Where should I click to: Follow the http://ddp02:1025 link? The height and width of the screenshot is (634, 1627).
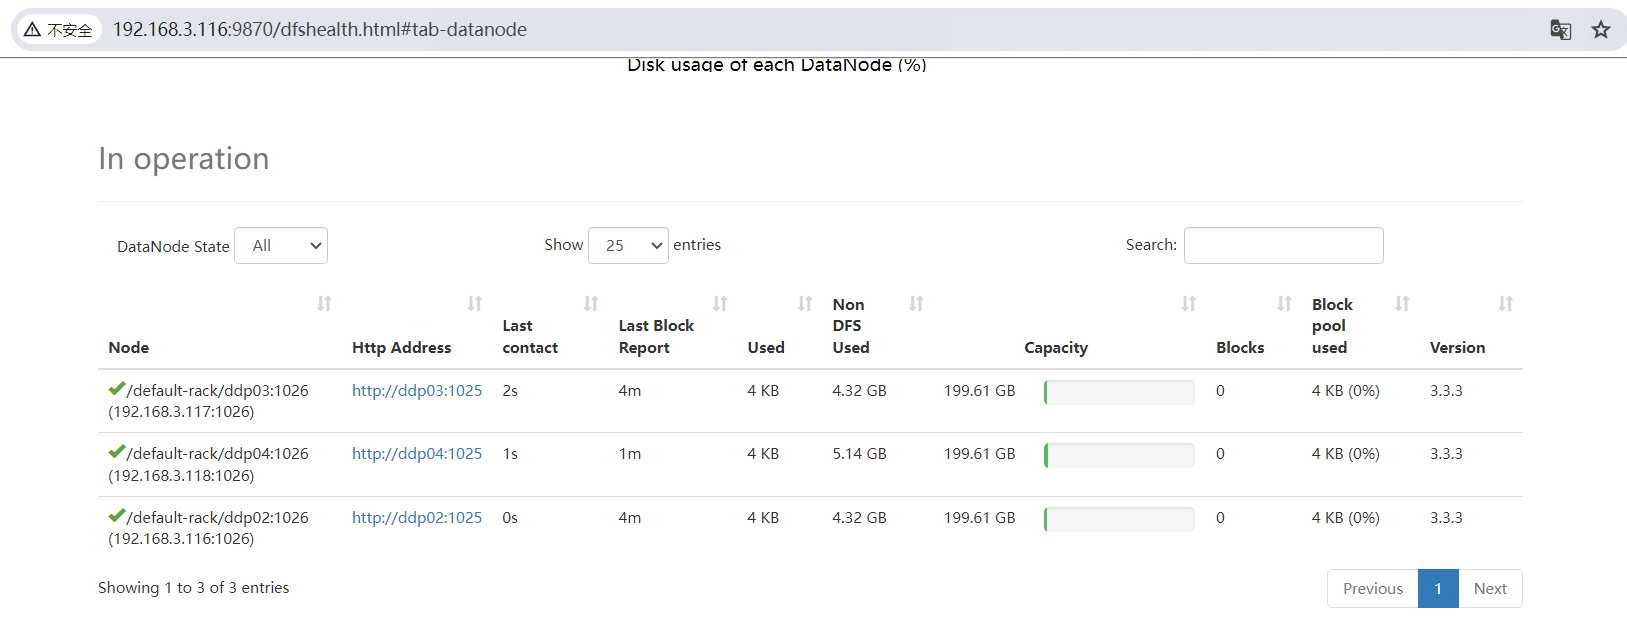pyautogui.click(x=417, y=518)
